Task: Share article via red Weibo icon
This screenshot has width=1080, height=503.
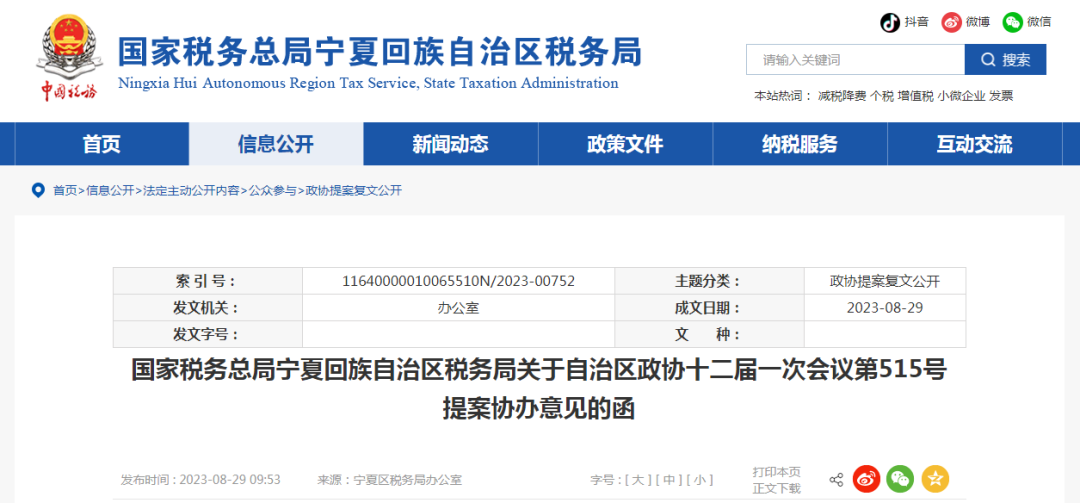Action: click(866, 480)
